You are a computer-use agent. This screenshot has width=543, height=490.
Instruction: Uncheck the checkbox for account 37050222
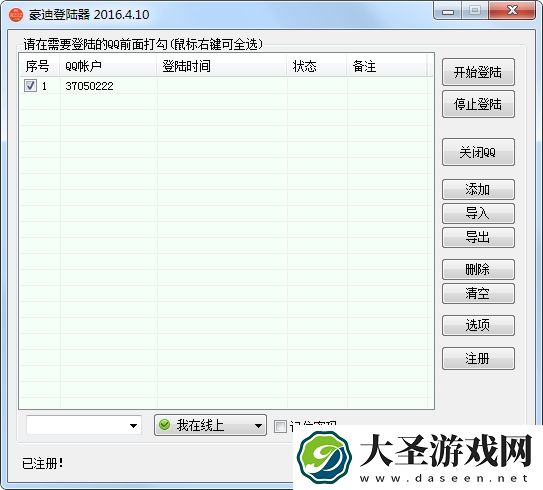(x=30, y=85)
